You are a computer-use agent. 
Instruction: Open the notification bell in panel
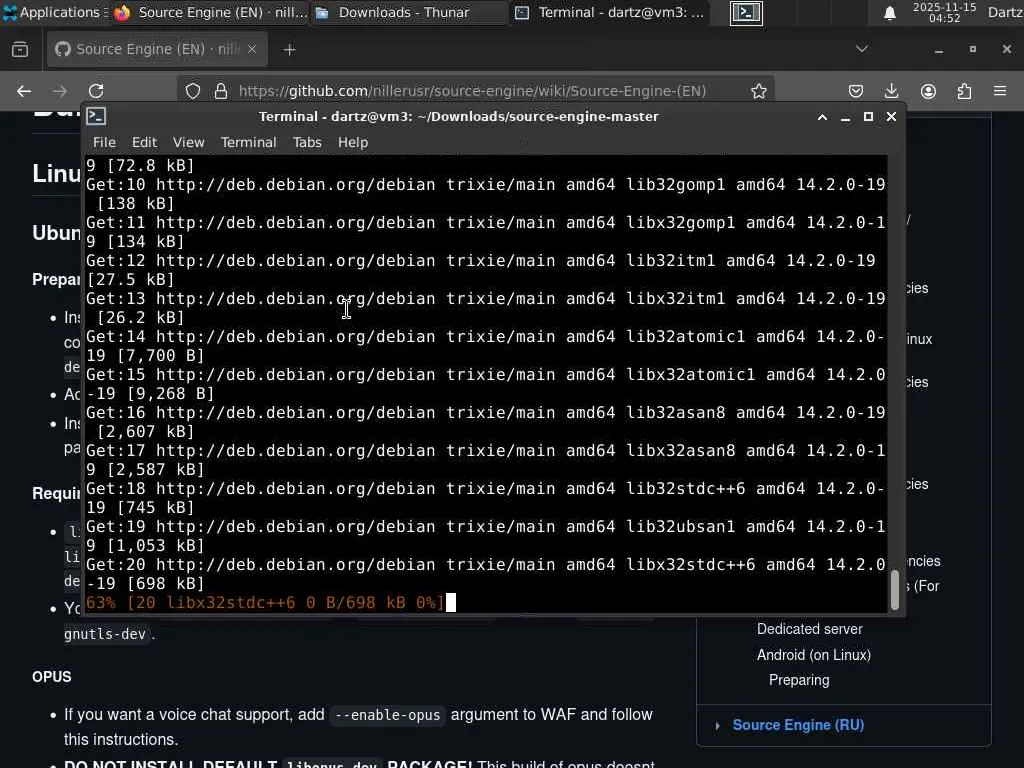pos(889,13)
